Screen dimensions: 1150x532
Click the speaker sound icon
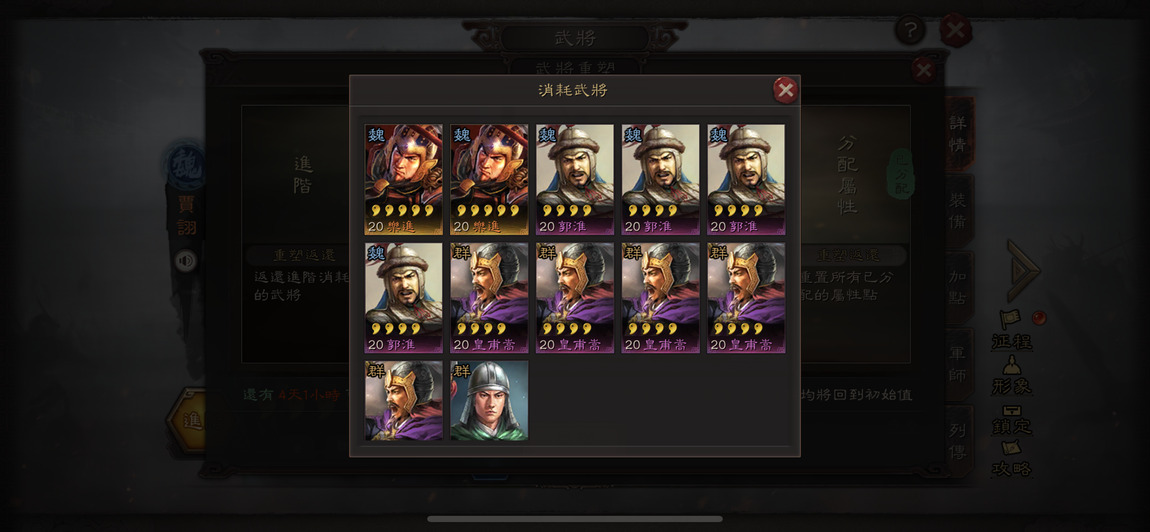186,260
